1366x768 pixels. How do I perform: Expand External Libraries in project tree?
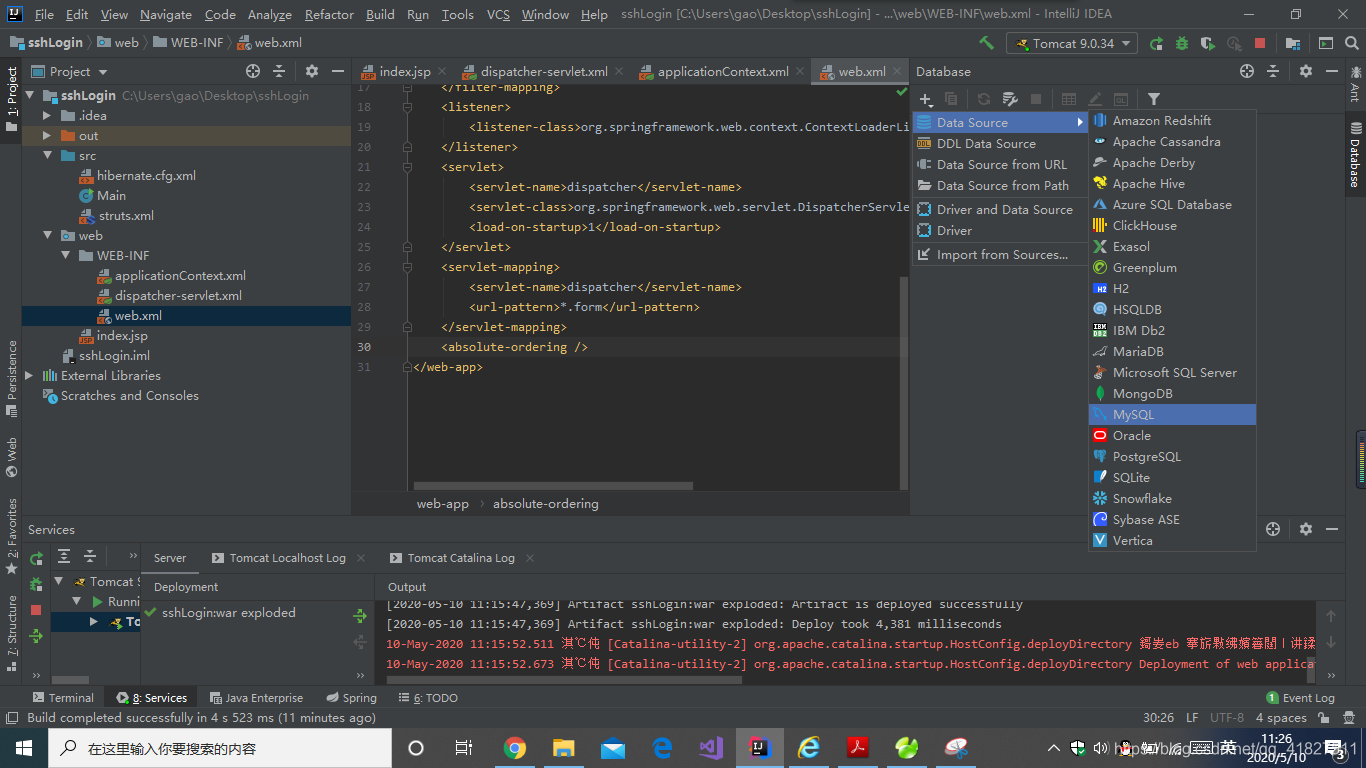pos(29,376)
